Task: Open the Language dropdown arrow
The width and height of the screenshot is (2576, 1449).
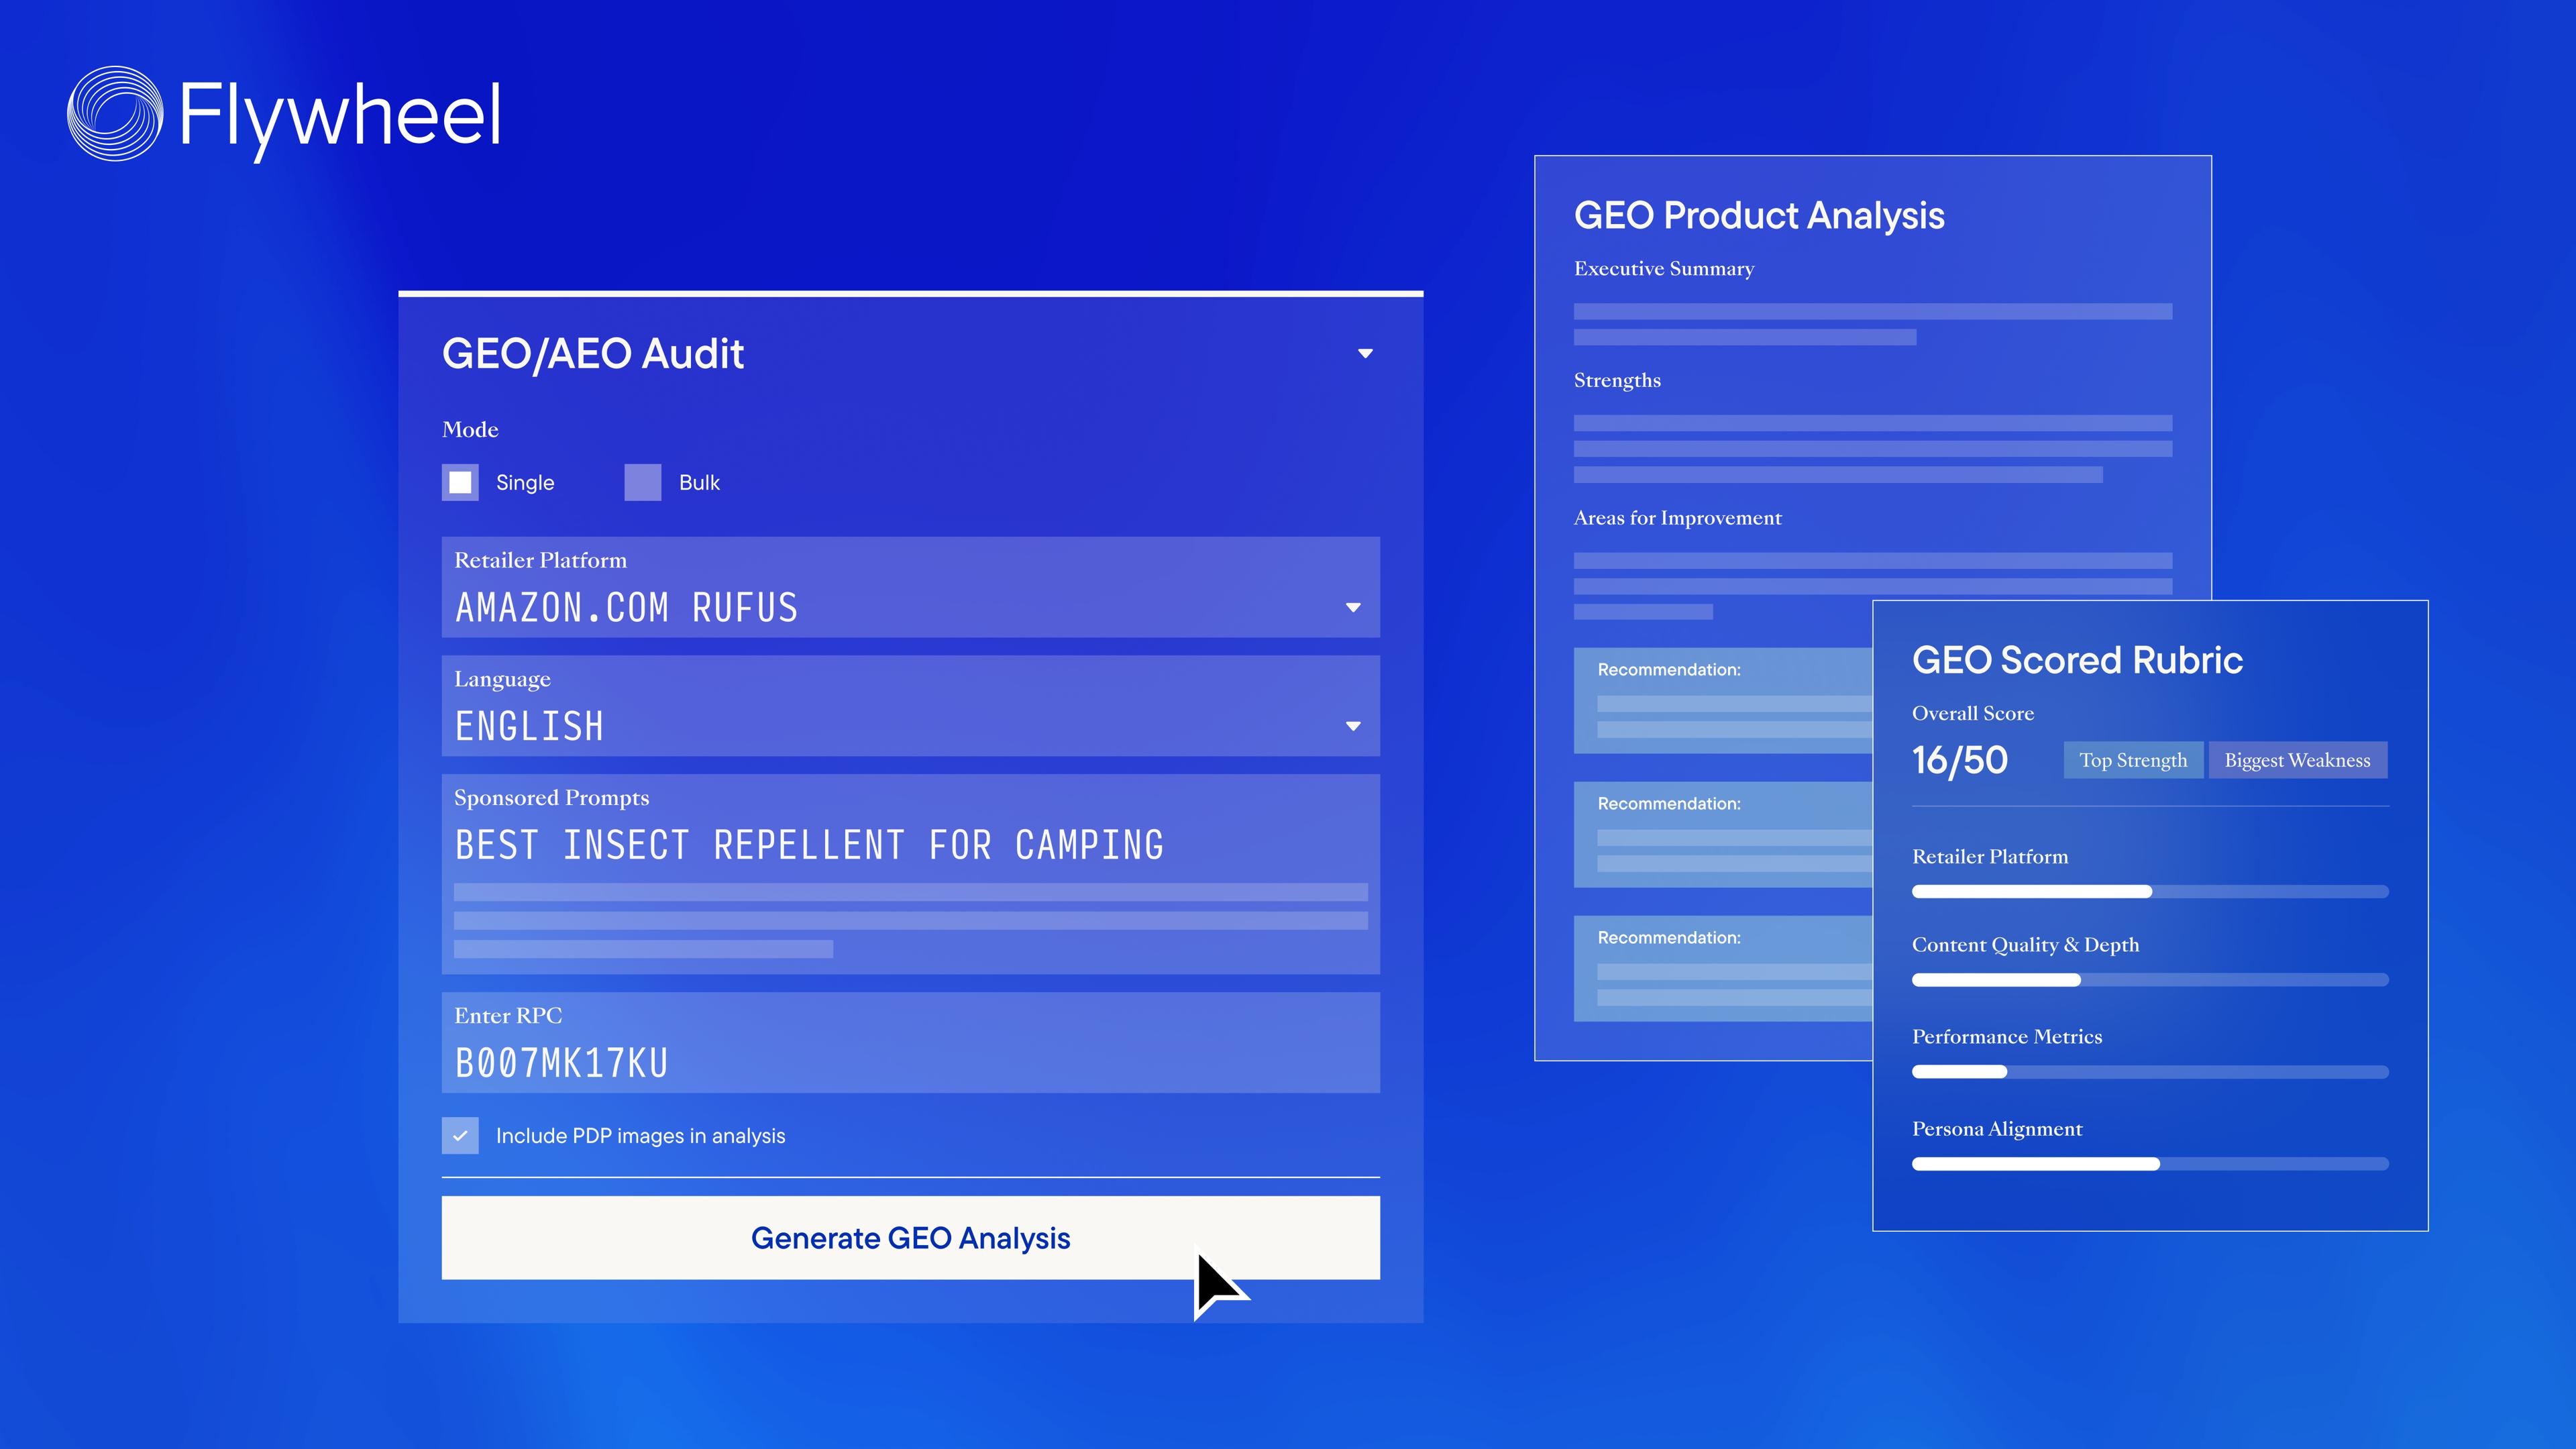Action: [x=1353, y=726]
